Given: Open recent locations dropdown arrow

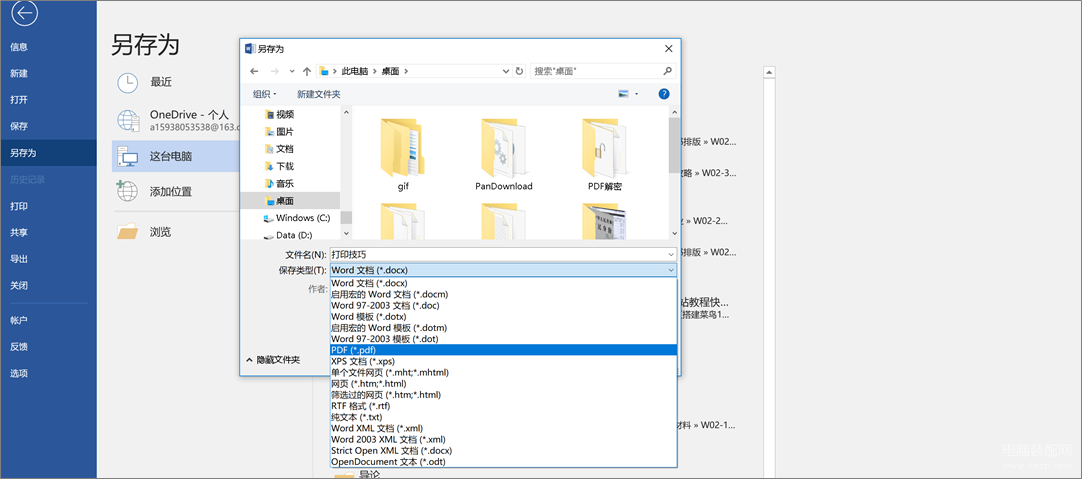Looking at the screenshot, I should (x=292, y=71).
